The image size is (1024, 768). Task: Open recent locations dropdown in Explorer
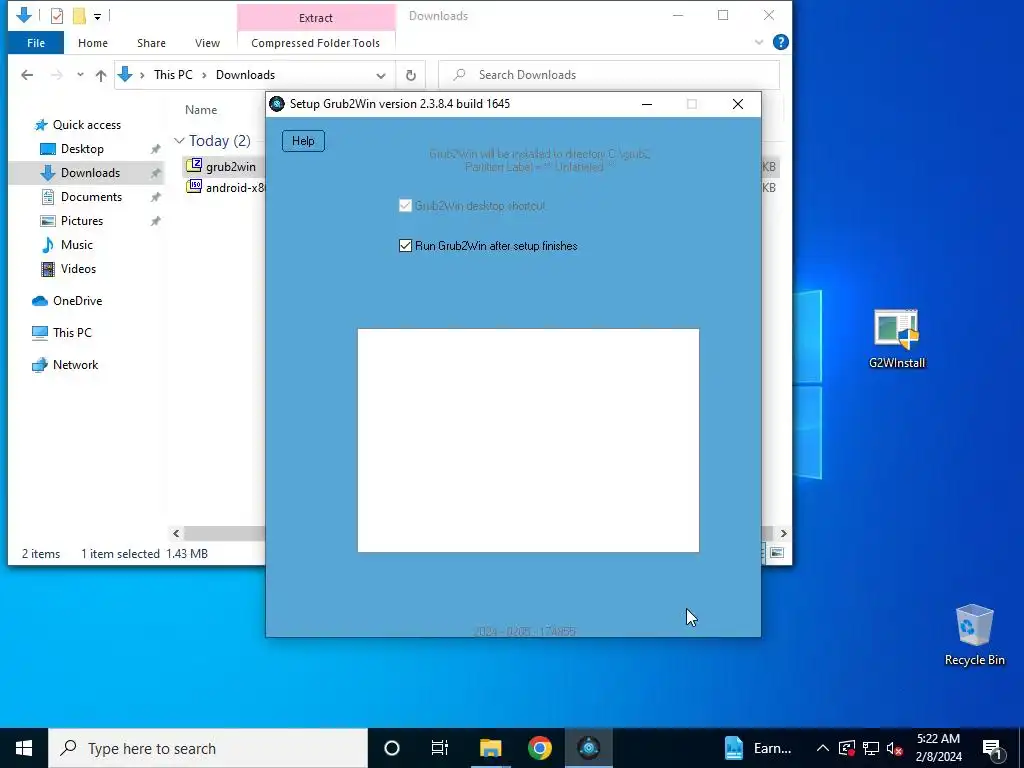click(x=80, y=75)
